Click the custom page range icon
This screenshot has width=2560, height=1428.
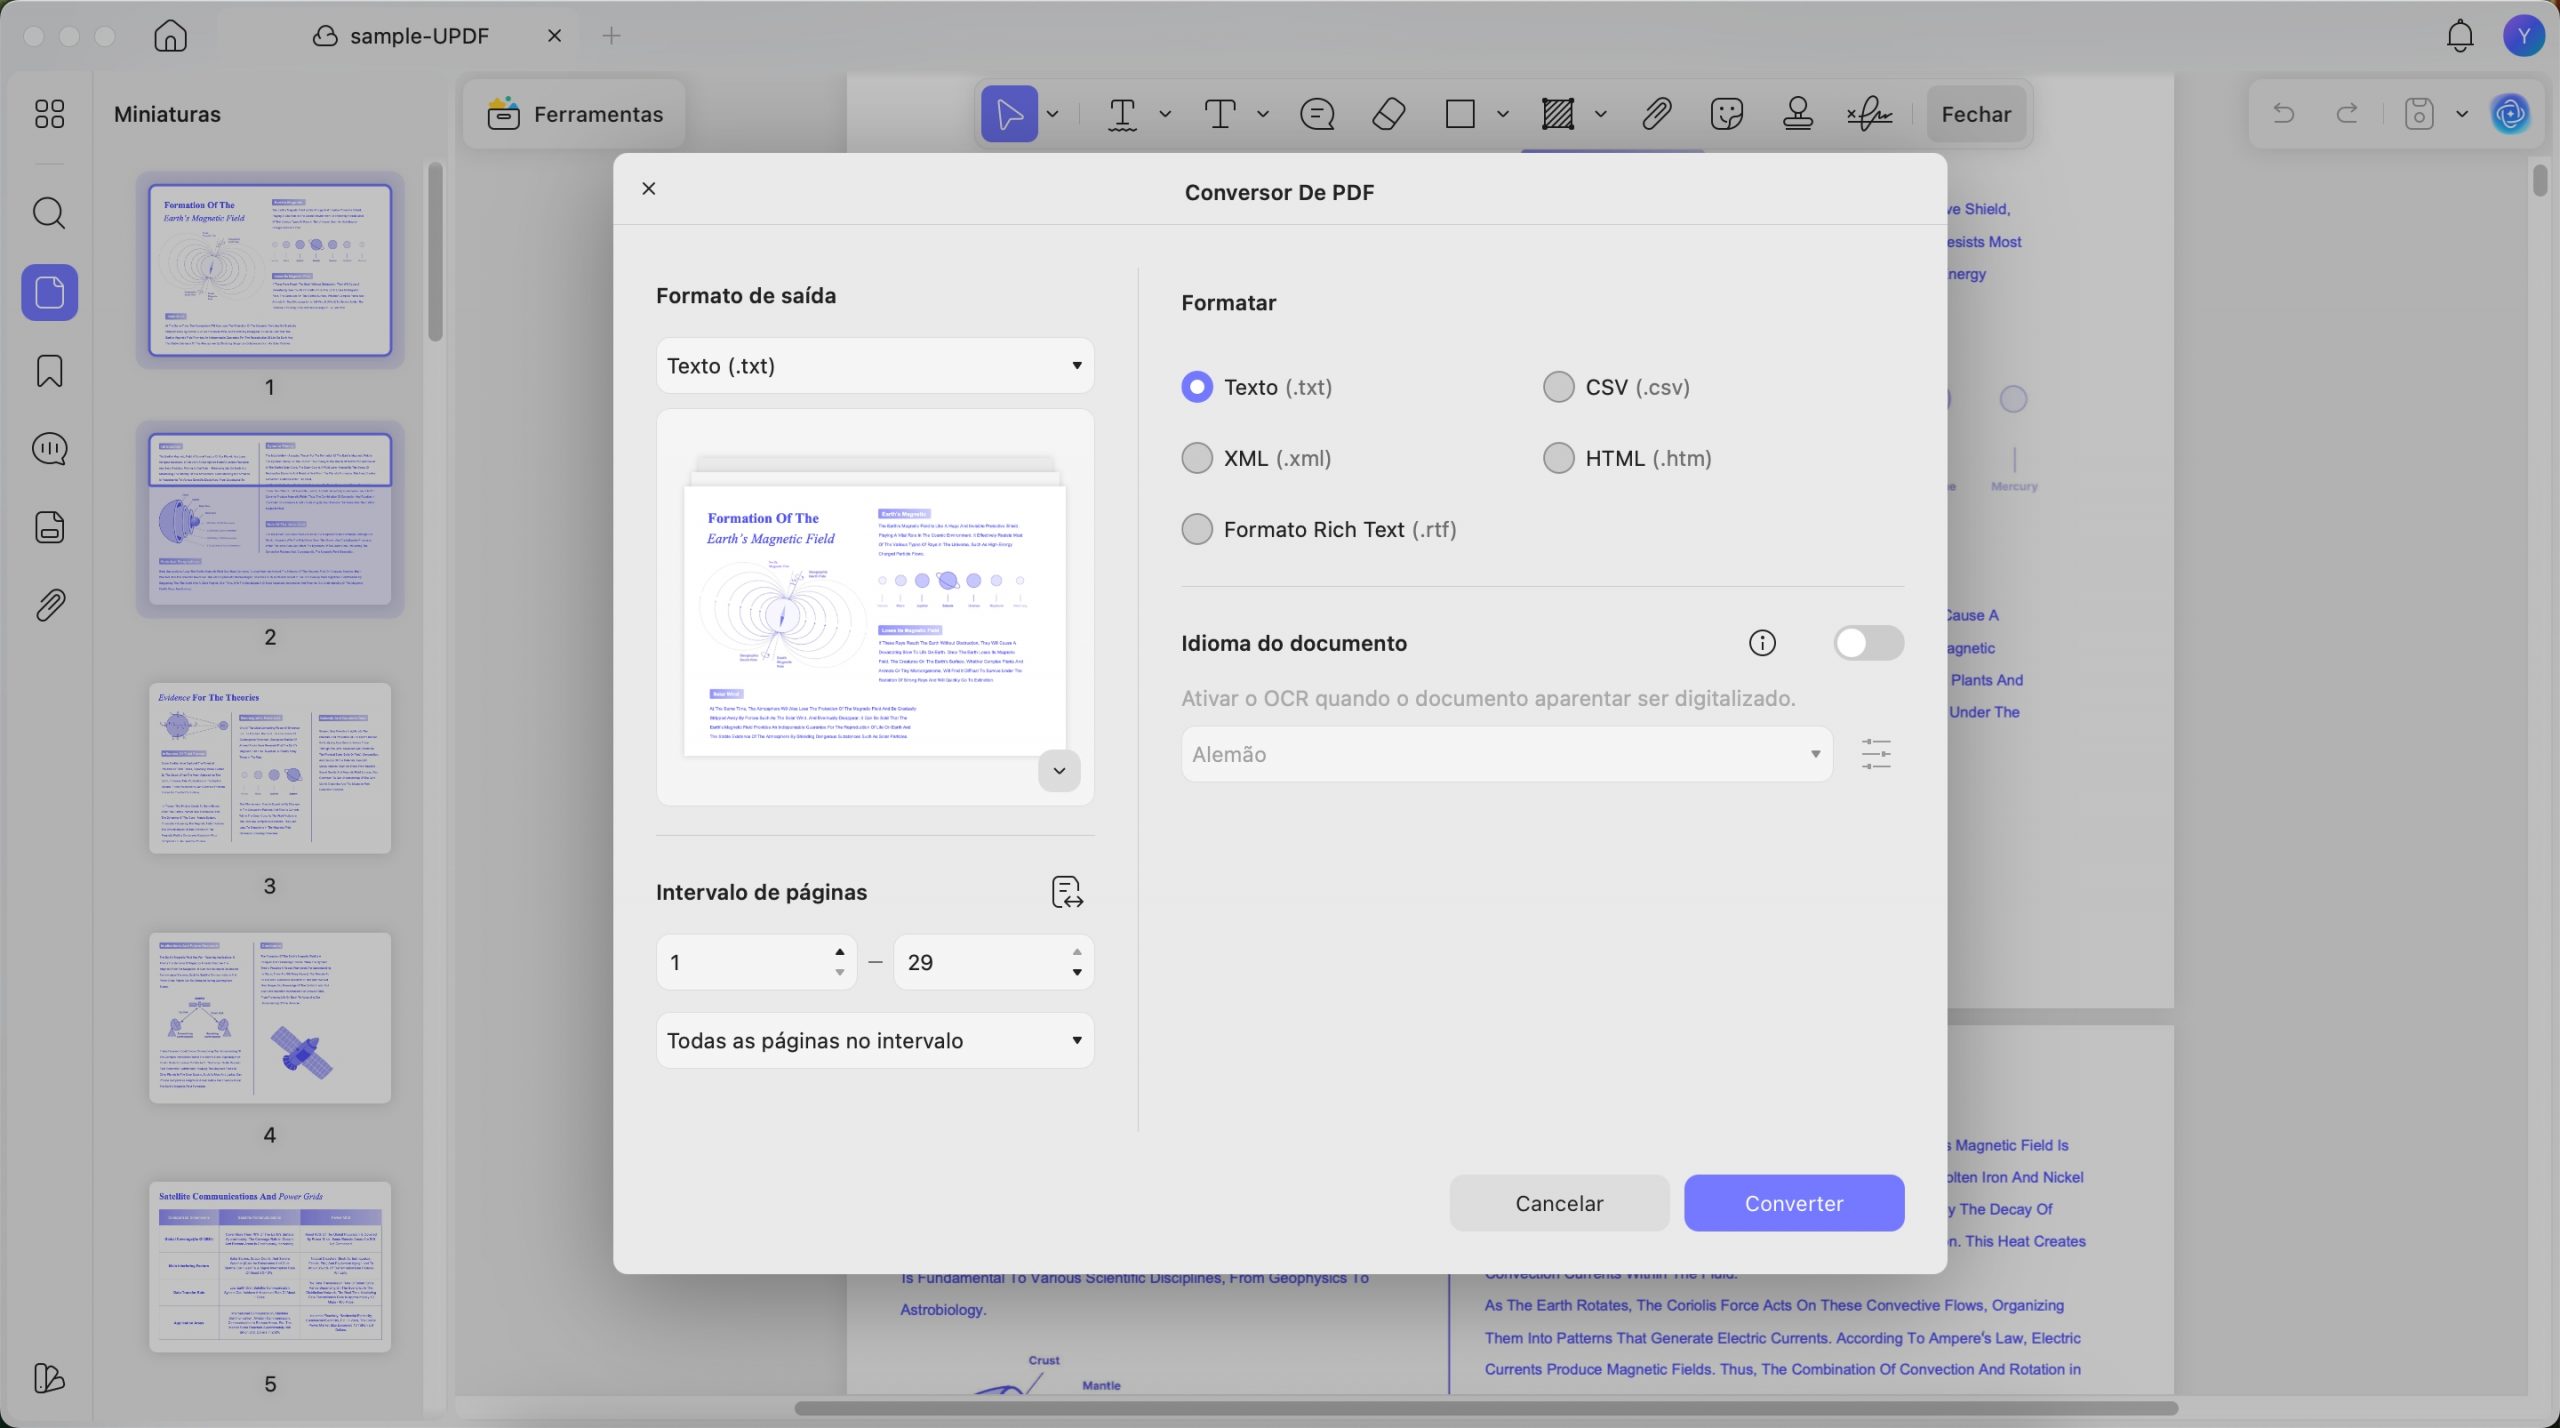tap(1067, 892)
